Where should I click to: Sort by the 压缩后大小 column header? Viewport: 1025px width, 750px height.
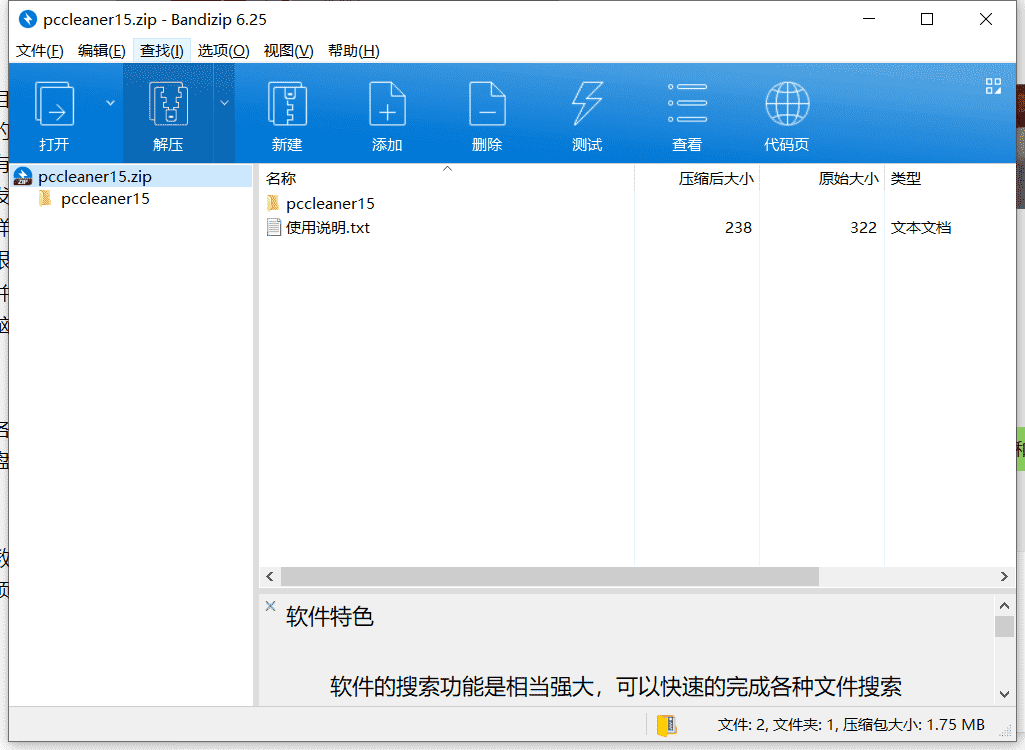click(x=697, y=178)
